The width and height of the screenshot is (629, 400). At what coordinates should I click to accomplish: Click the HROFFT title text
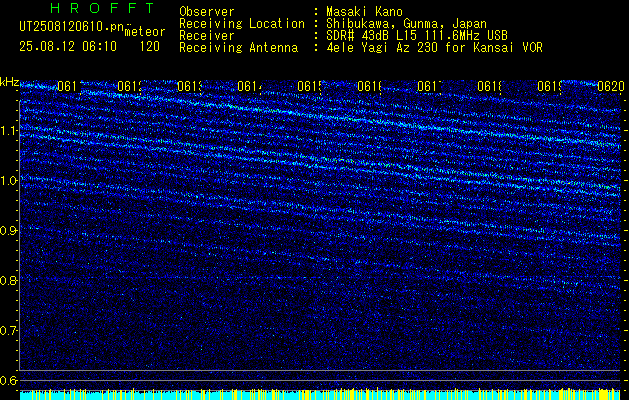(x=103, y=8)
